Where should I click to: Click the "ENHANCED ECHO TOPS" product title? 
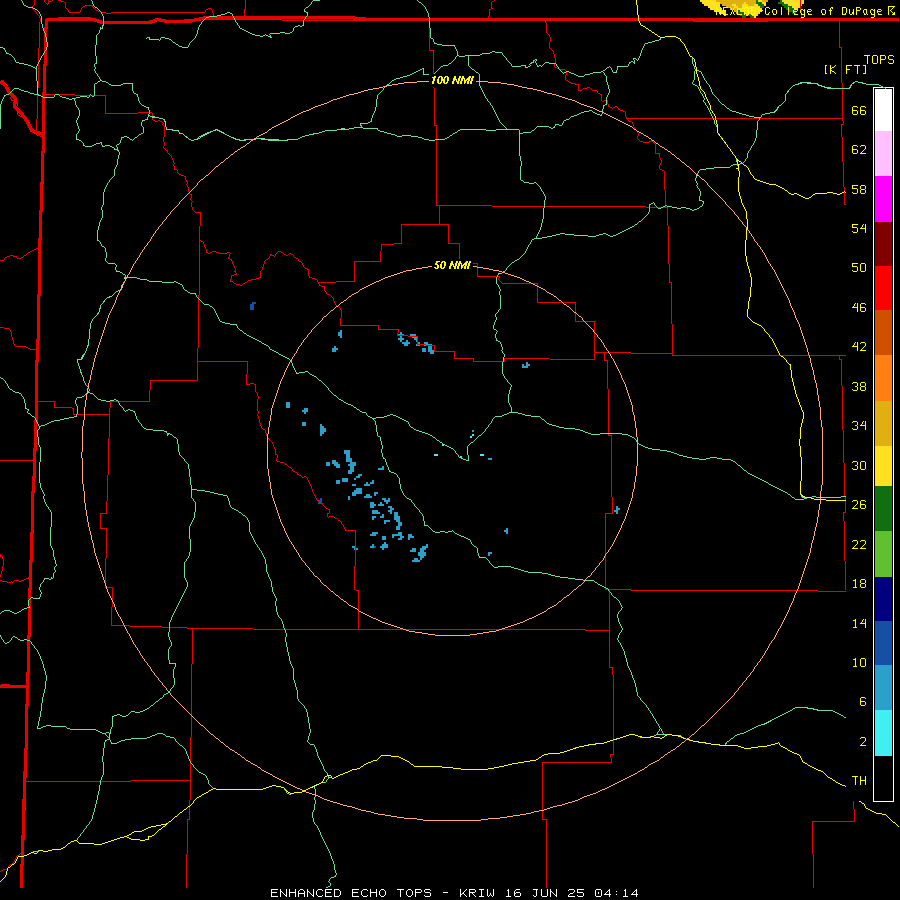pyautogui.click(x=351, y=893)
